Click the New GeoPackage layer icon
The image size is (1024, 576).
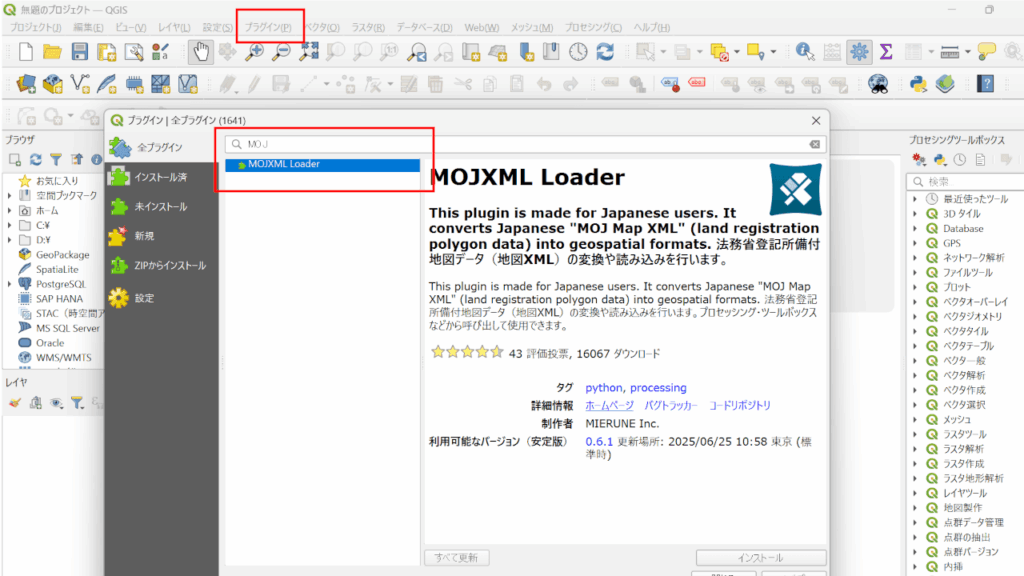click(53, 84)
